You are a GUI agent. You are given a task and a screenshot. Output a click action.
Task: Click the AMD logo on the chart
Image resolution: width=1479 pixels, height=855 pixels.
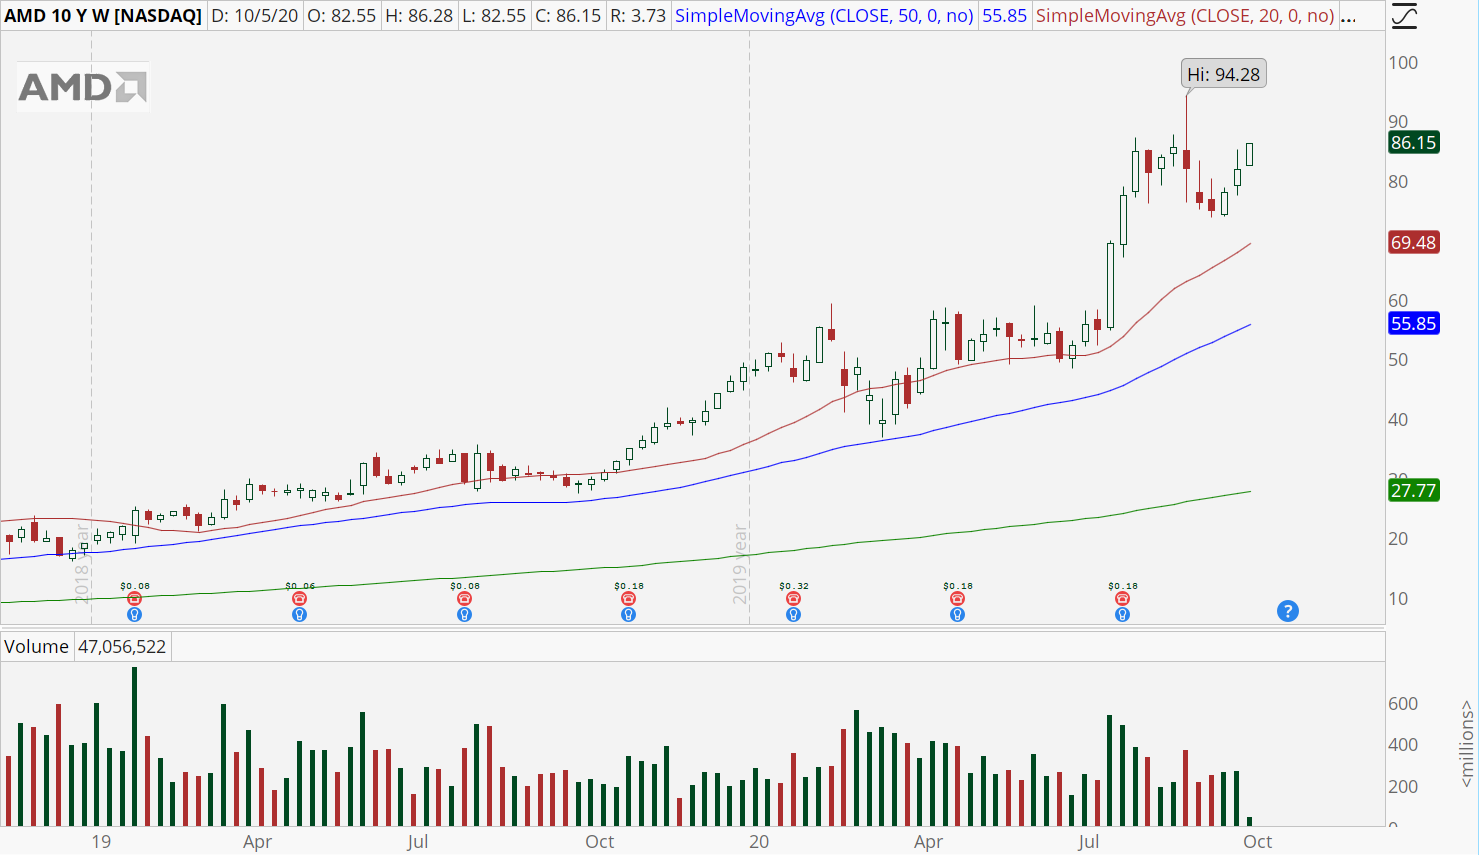(x=83, y=87)
